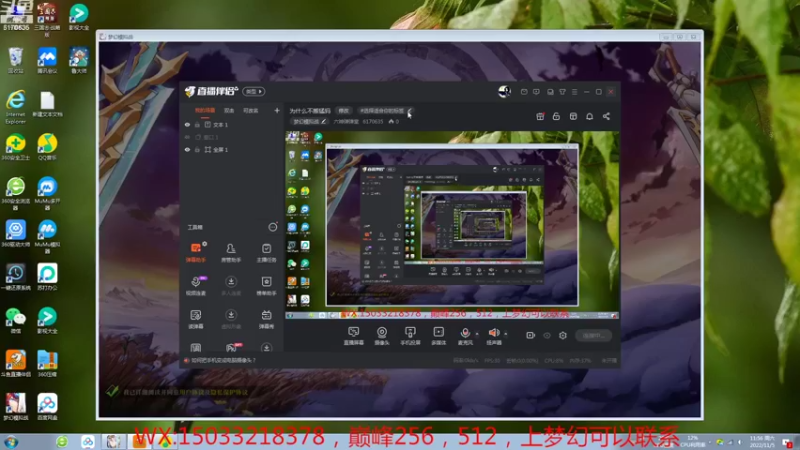Expand microphone options arrow
800x450 pixels.
(477, 334)
